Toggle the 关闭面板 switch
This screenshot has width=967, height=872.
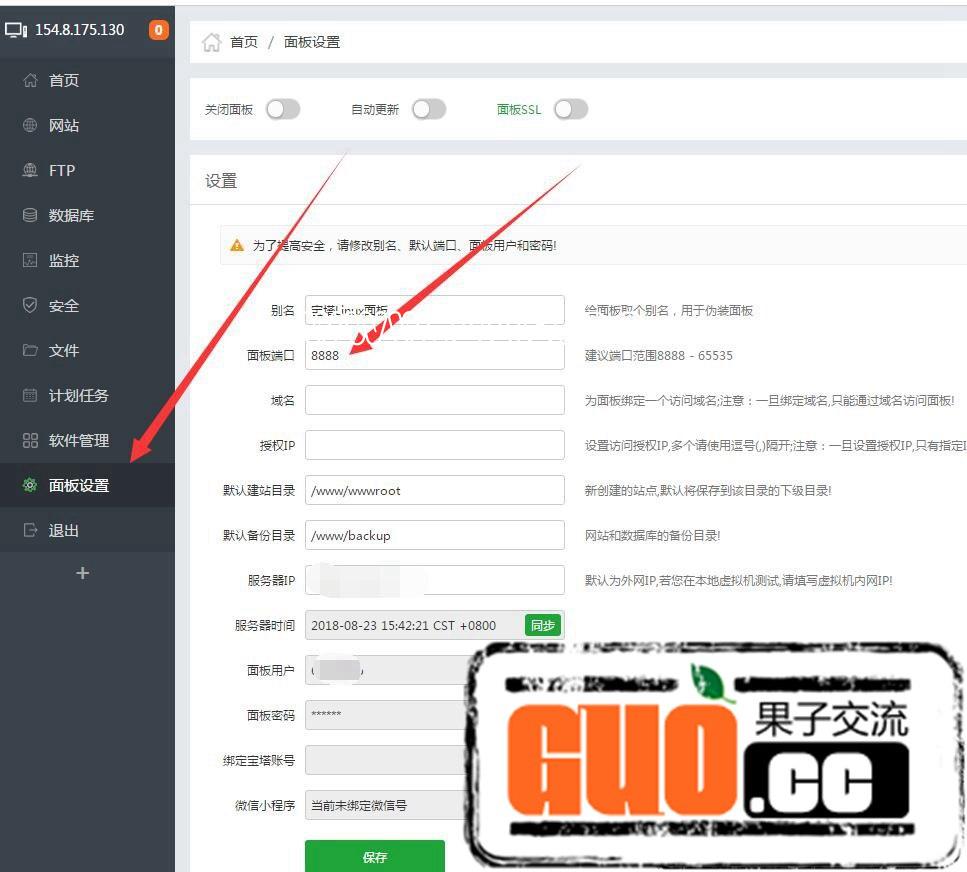pos(282,110)
